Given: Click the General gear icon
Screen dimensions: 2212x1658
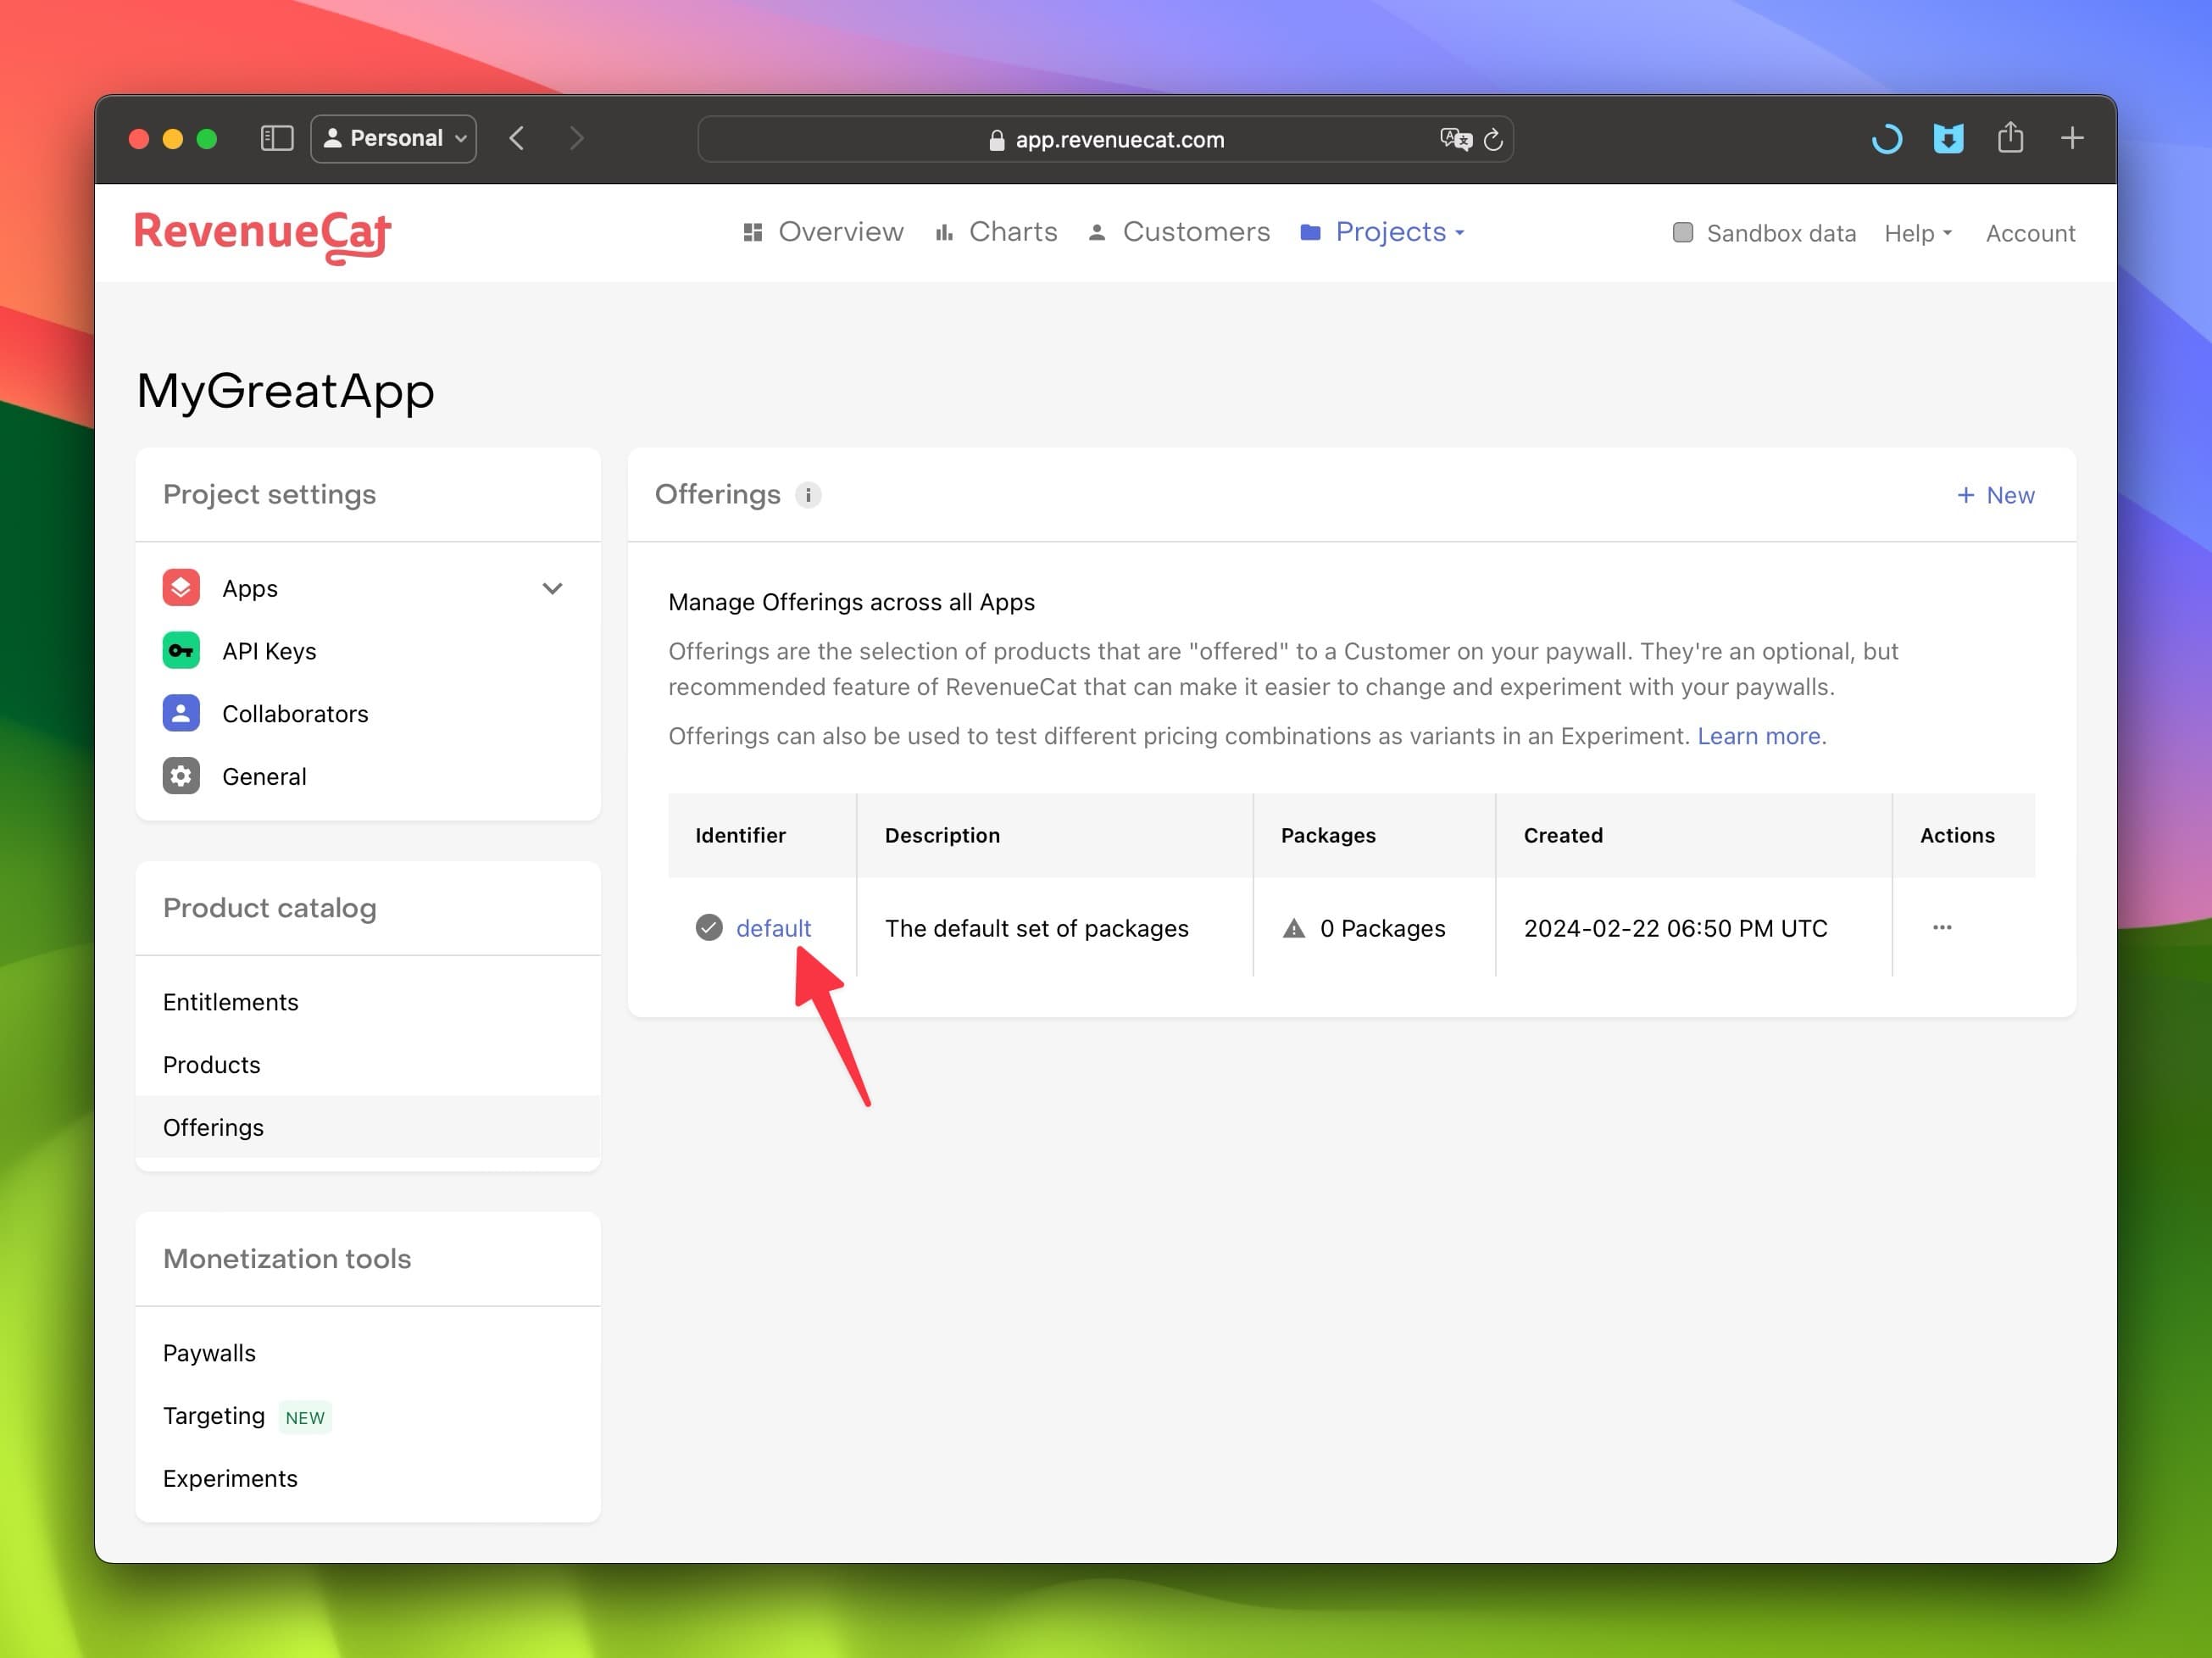Looking at the screenshot, I should [181, 776].
